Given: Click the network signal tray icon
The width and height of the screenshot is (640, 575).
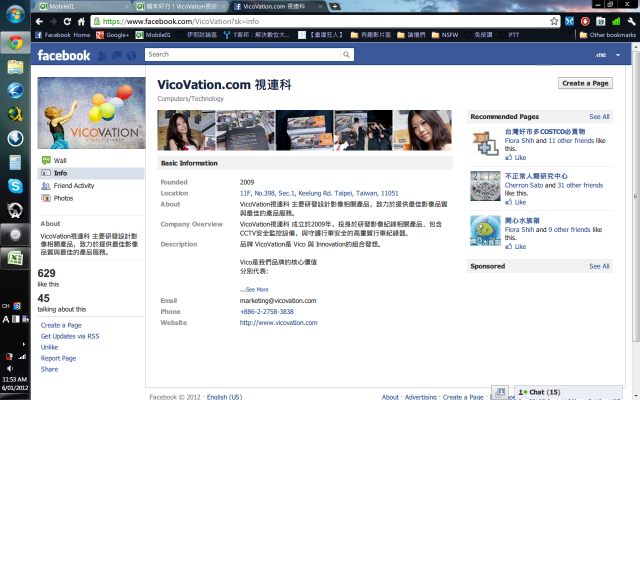Looking at the screenshot, I should click(x=22, y=357).
